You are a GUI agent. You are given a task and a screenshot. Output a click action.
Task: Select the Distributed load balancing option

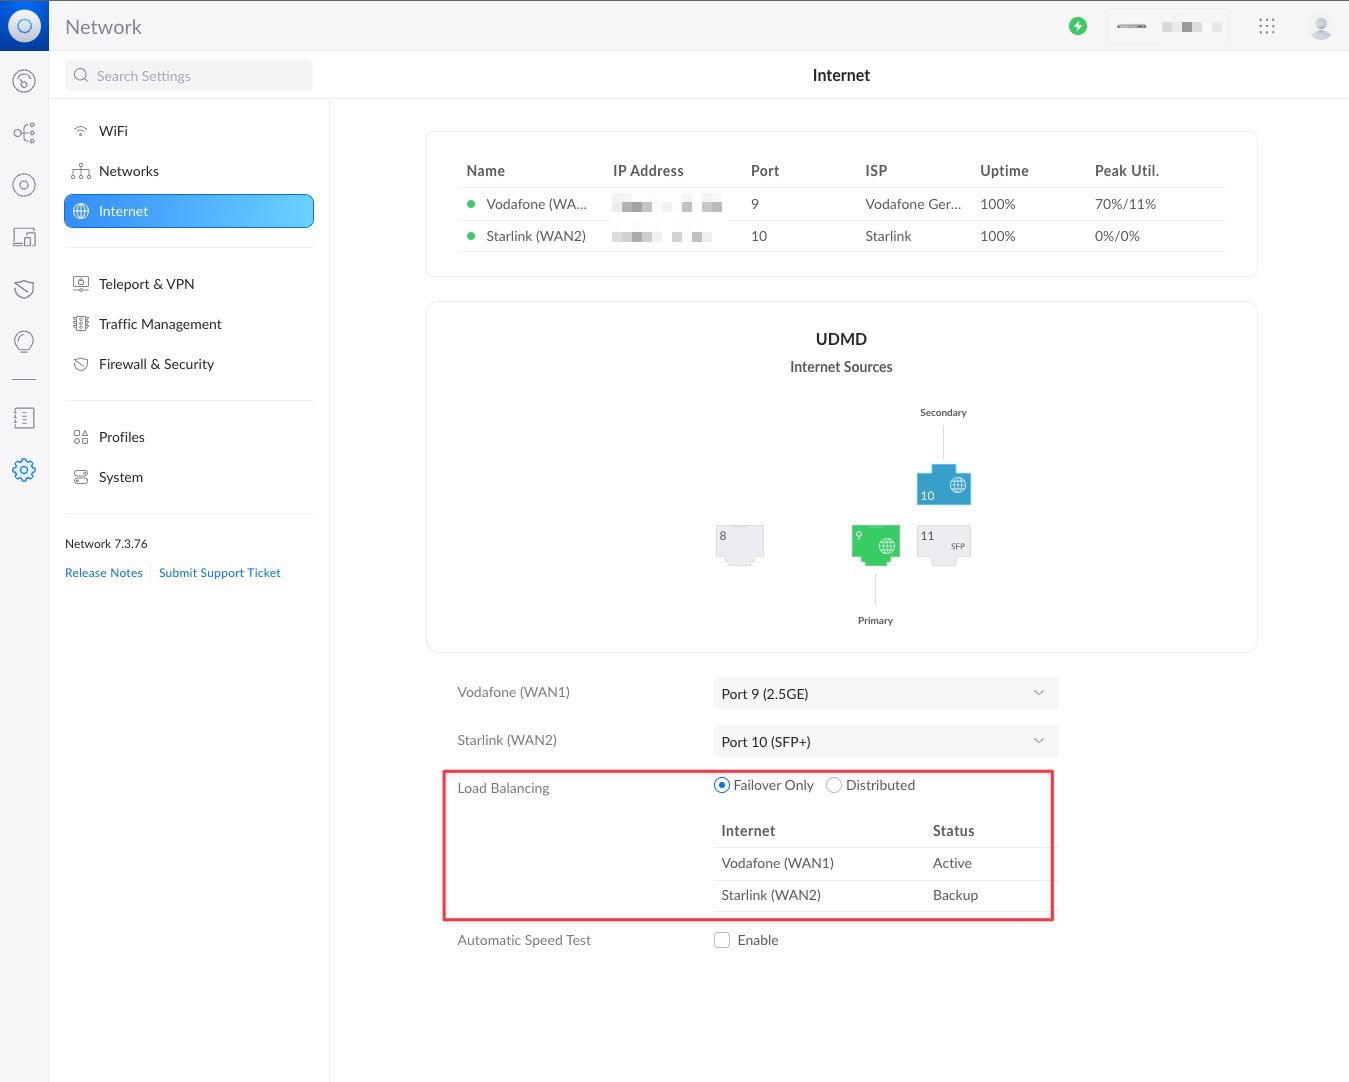click(834, 785)
